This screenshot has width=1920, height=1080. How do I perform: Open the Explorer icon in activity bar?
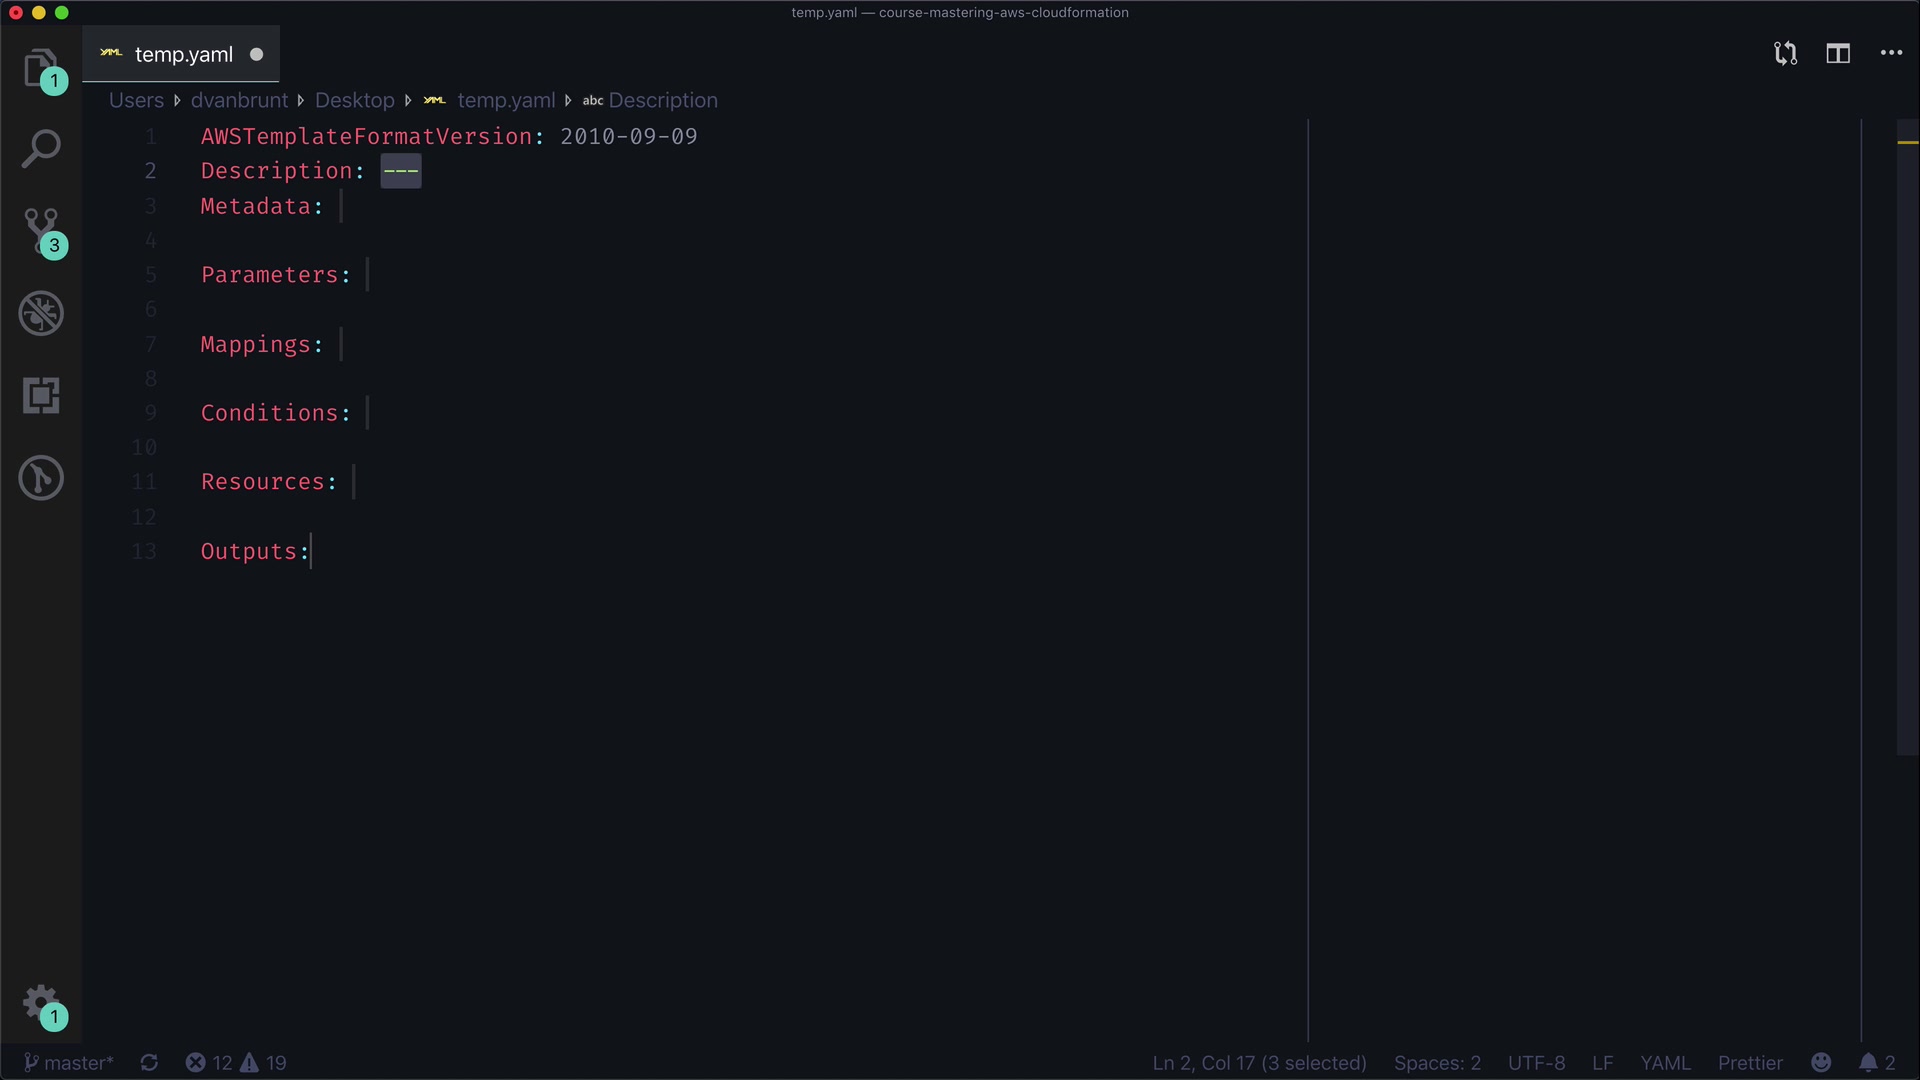(40, 68)
